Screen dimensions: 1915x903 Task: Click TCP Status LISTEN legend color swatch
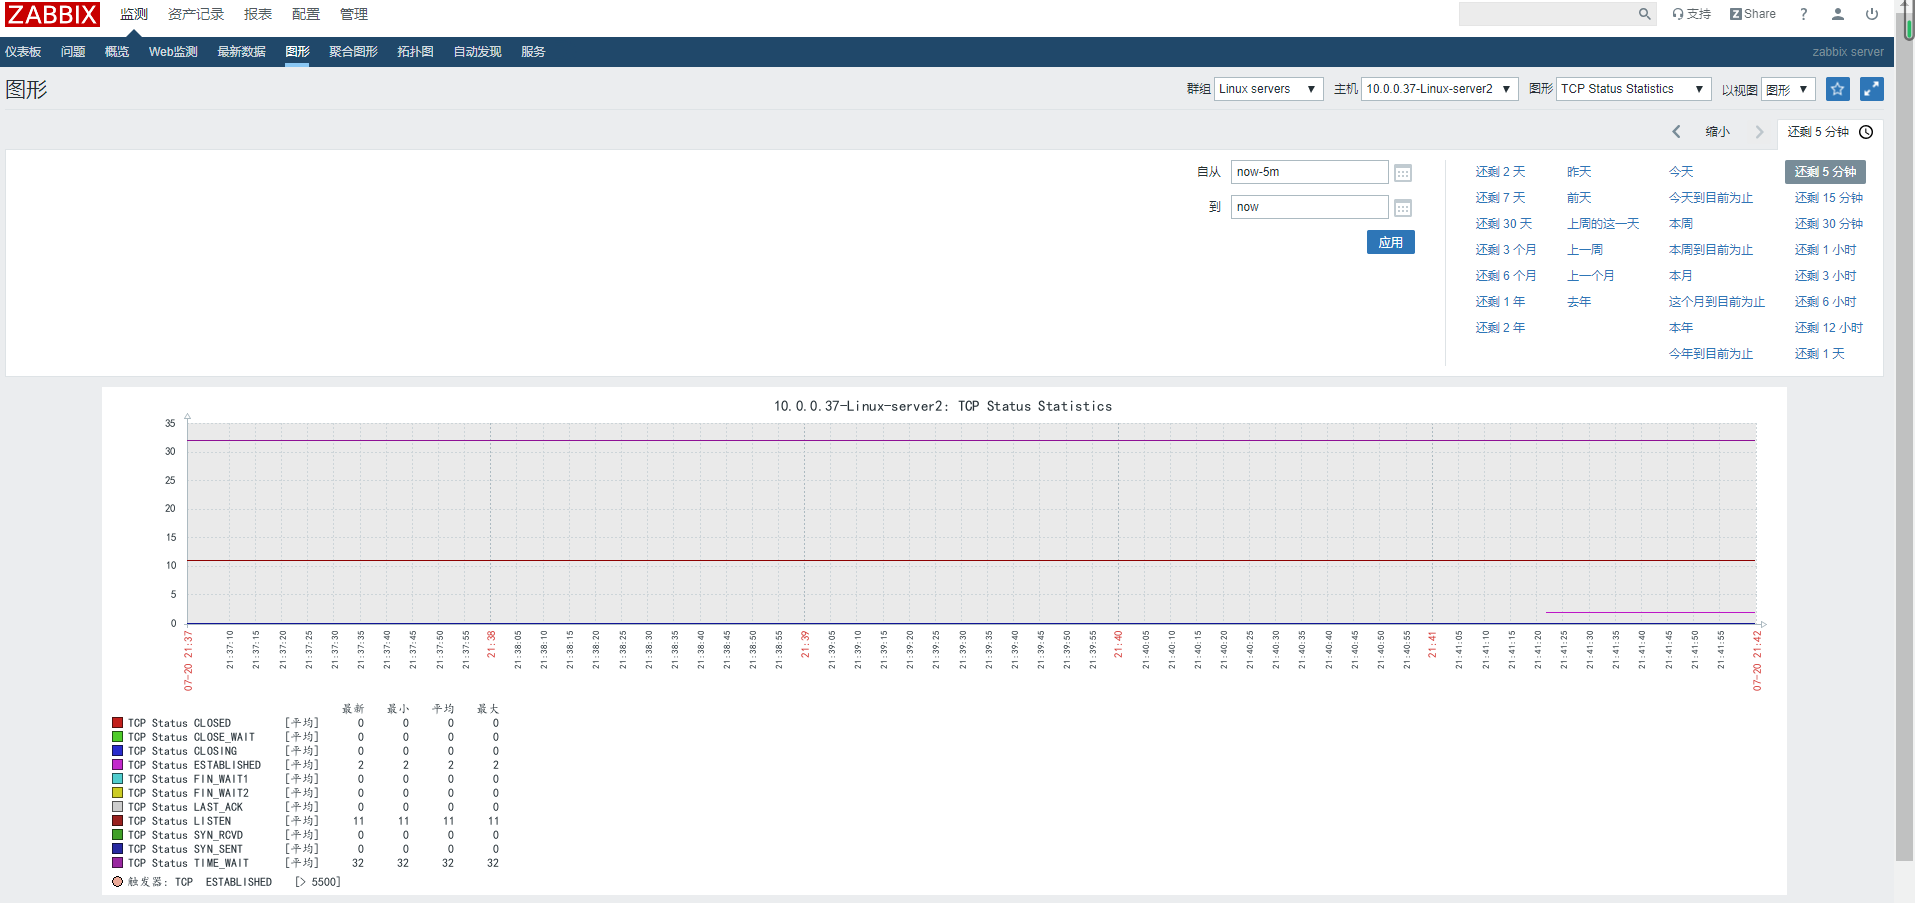(117, 820)
